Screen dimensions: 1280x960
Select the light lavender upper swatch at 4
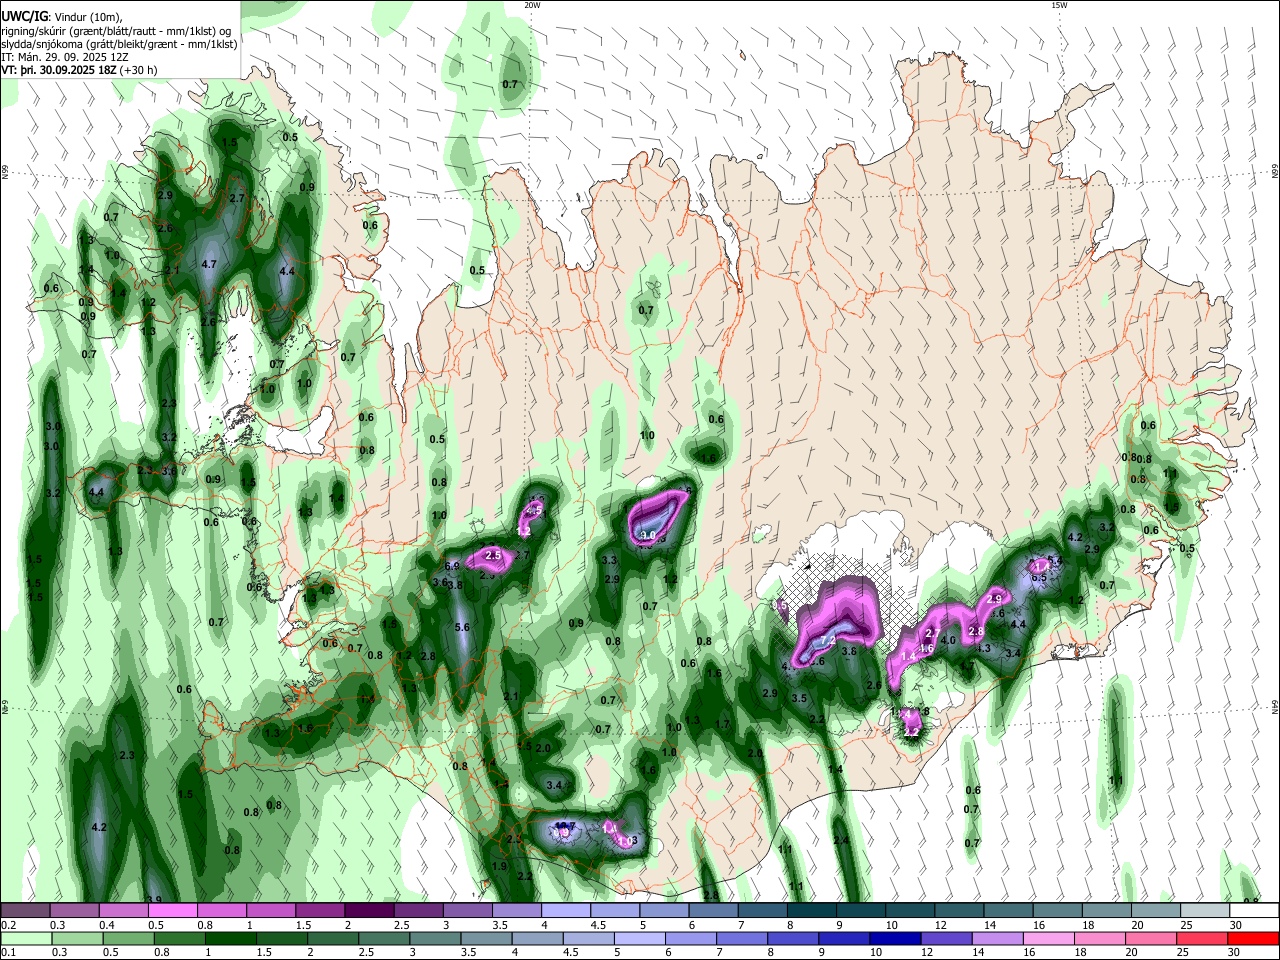point(564,911)
